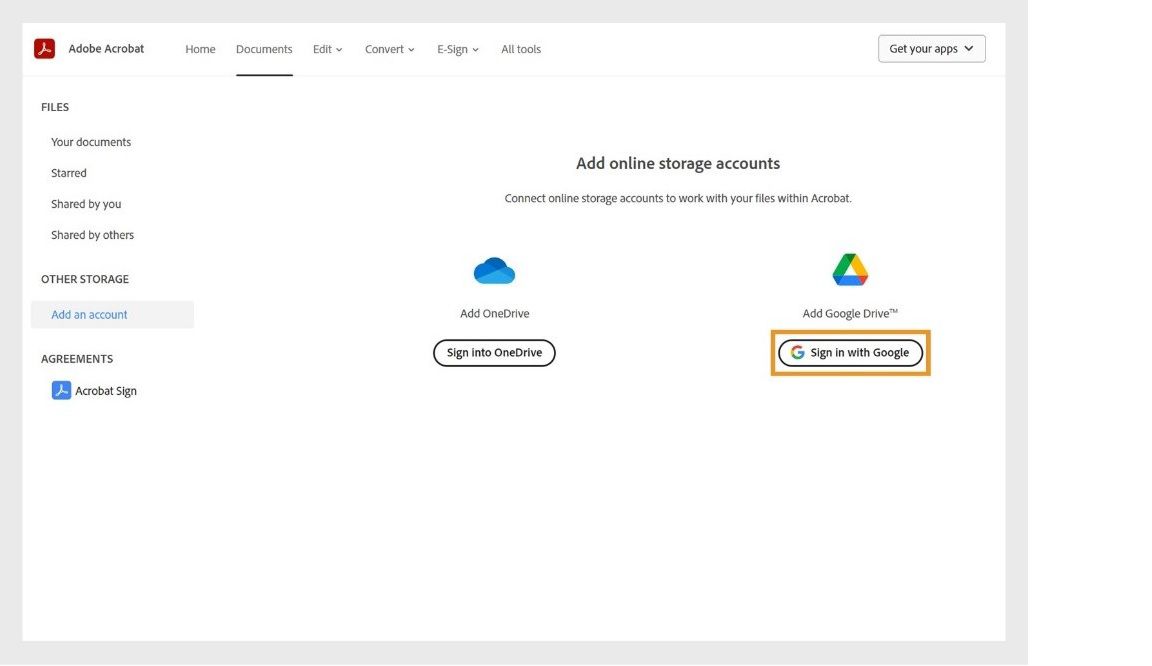Screen dimensions: 1152x666
Task: Switch to the Home tab
Action: pyautogui.click(x=199, y=48)
